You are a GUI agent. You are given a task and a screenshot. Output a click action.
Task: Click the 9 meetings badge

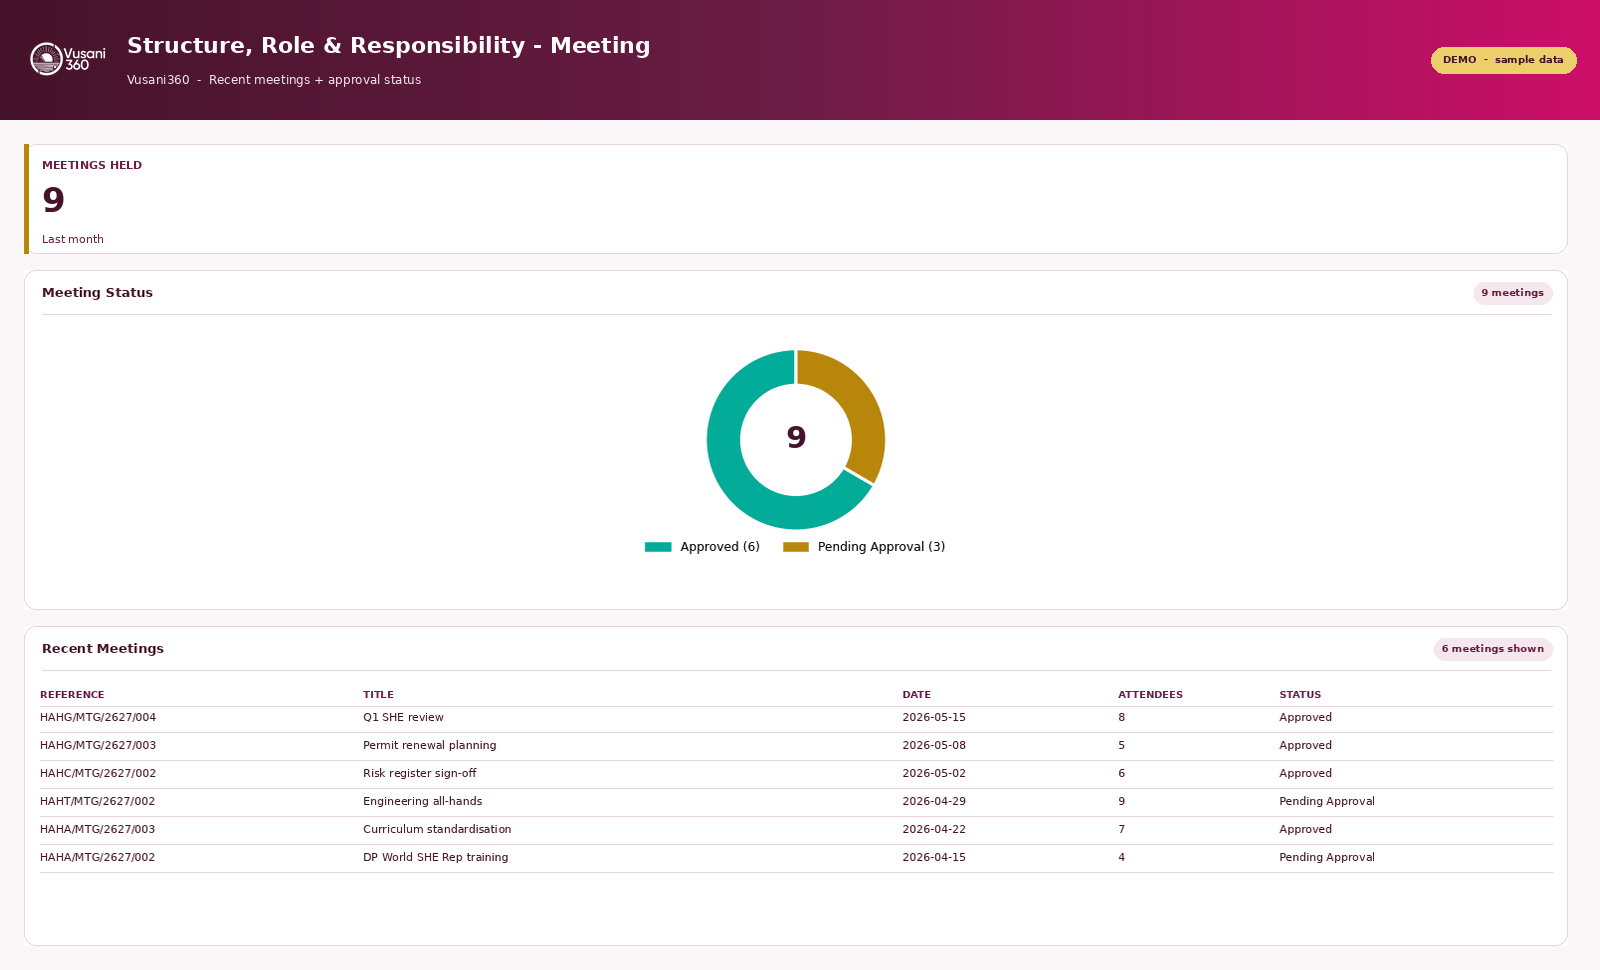point(1512,293)
